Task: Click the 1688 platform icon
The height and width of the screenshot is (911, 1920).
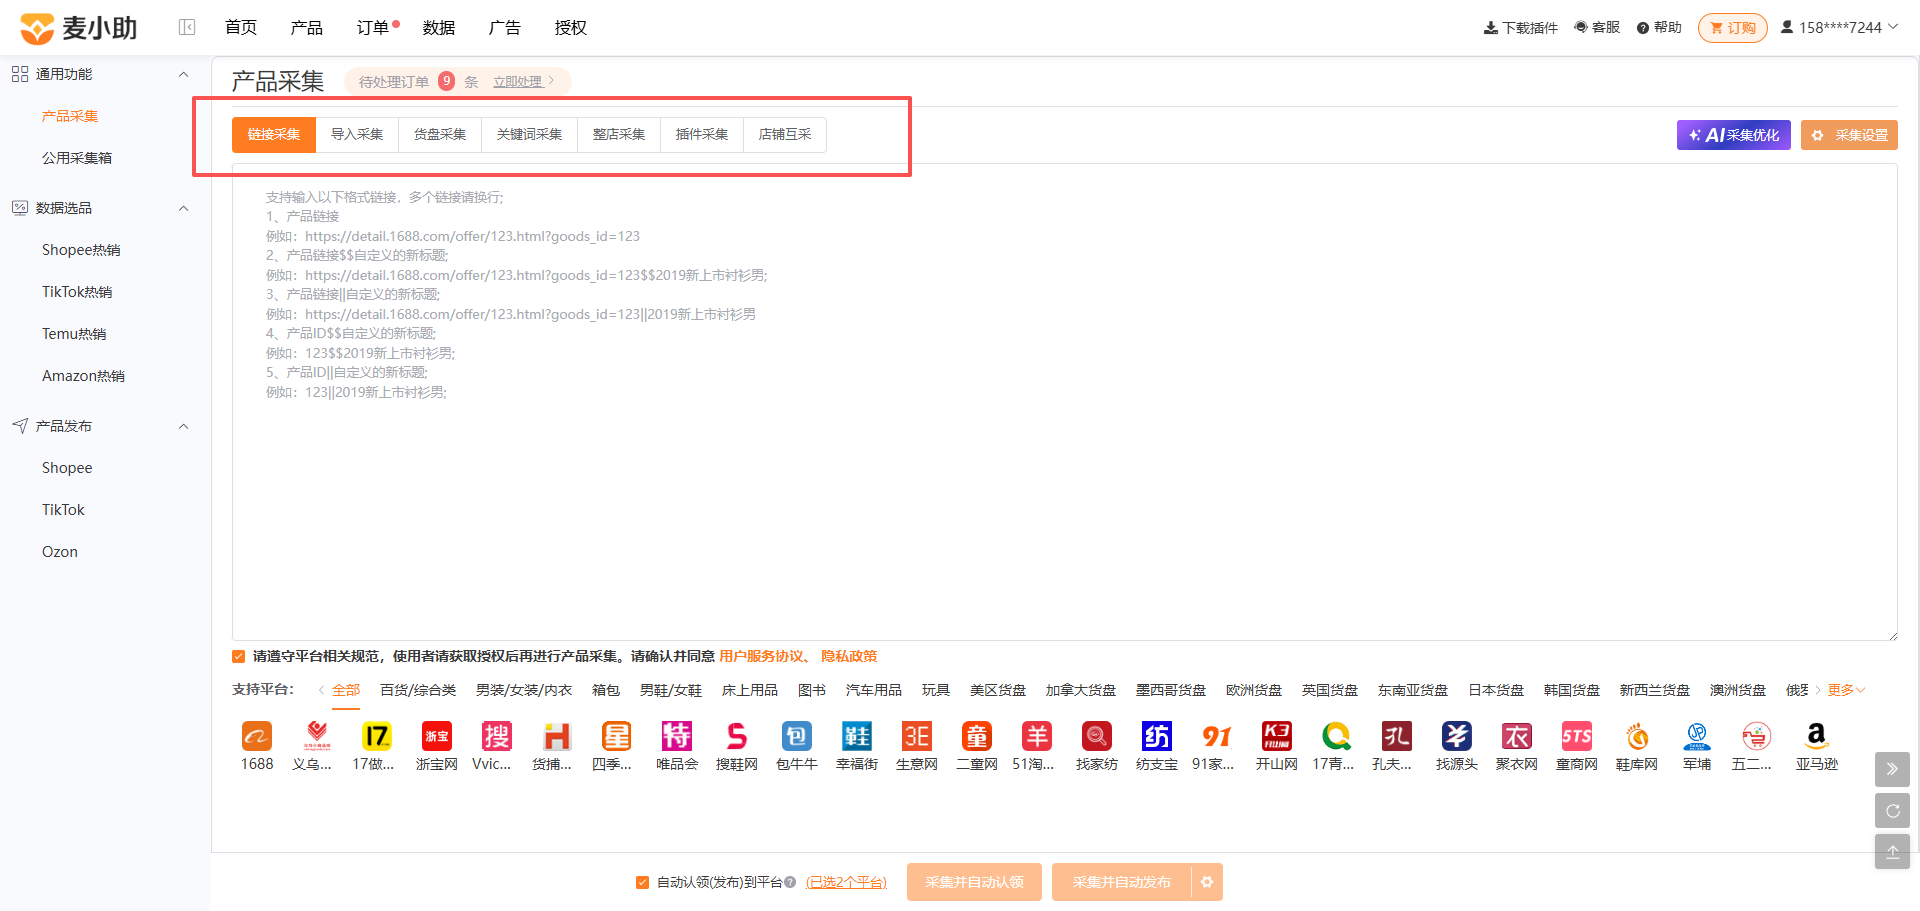Action: [x=257, y=737]
